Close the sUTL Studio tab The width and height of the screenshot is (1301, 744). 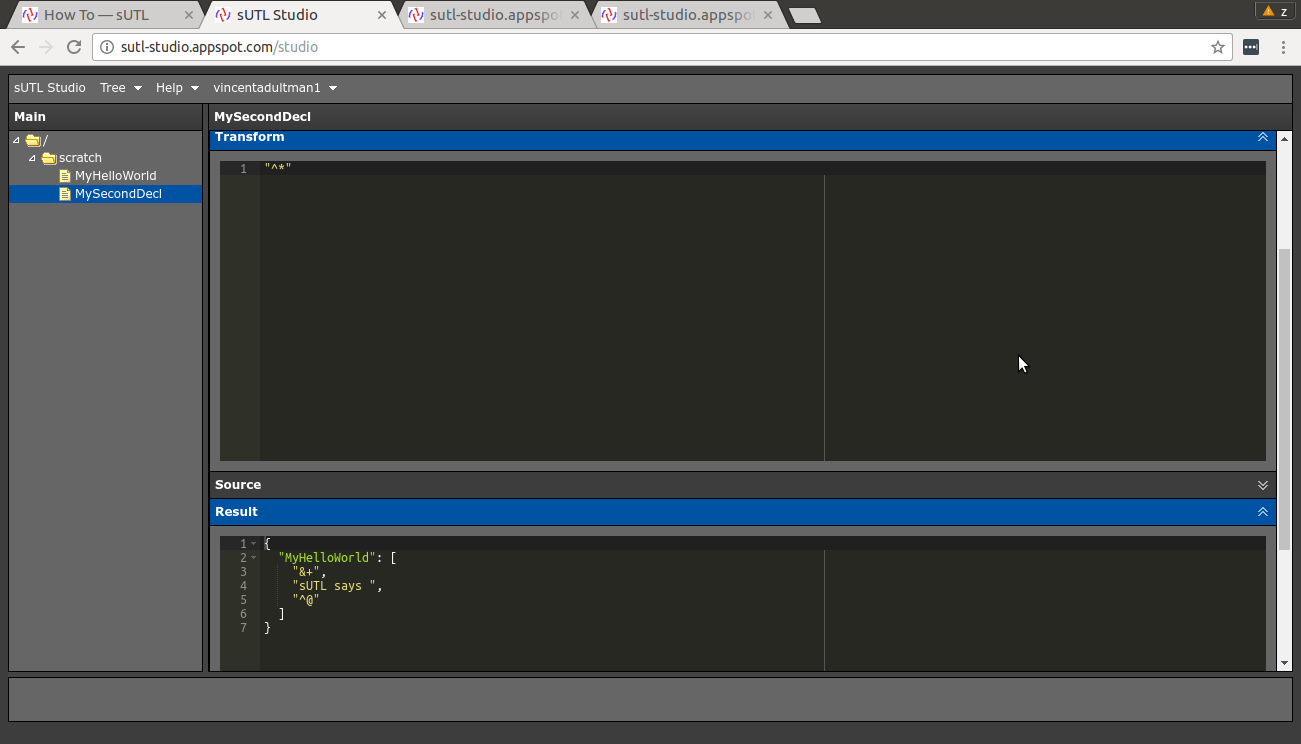381,15
